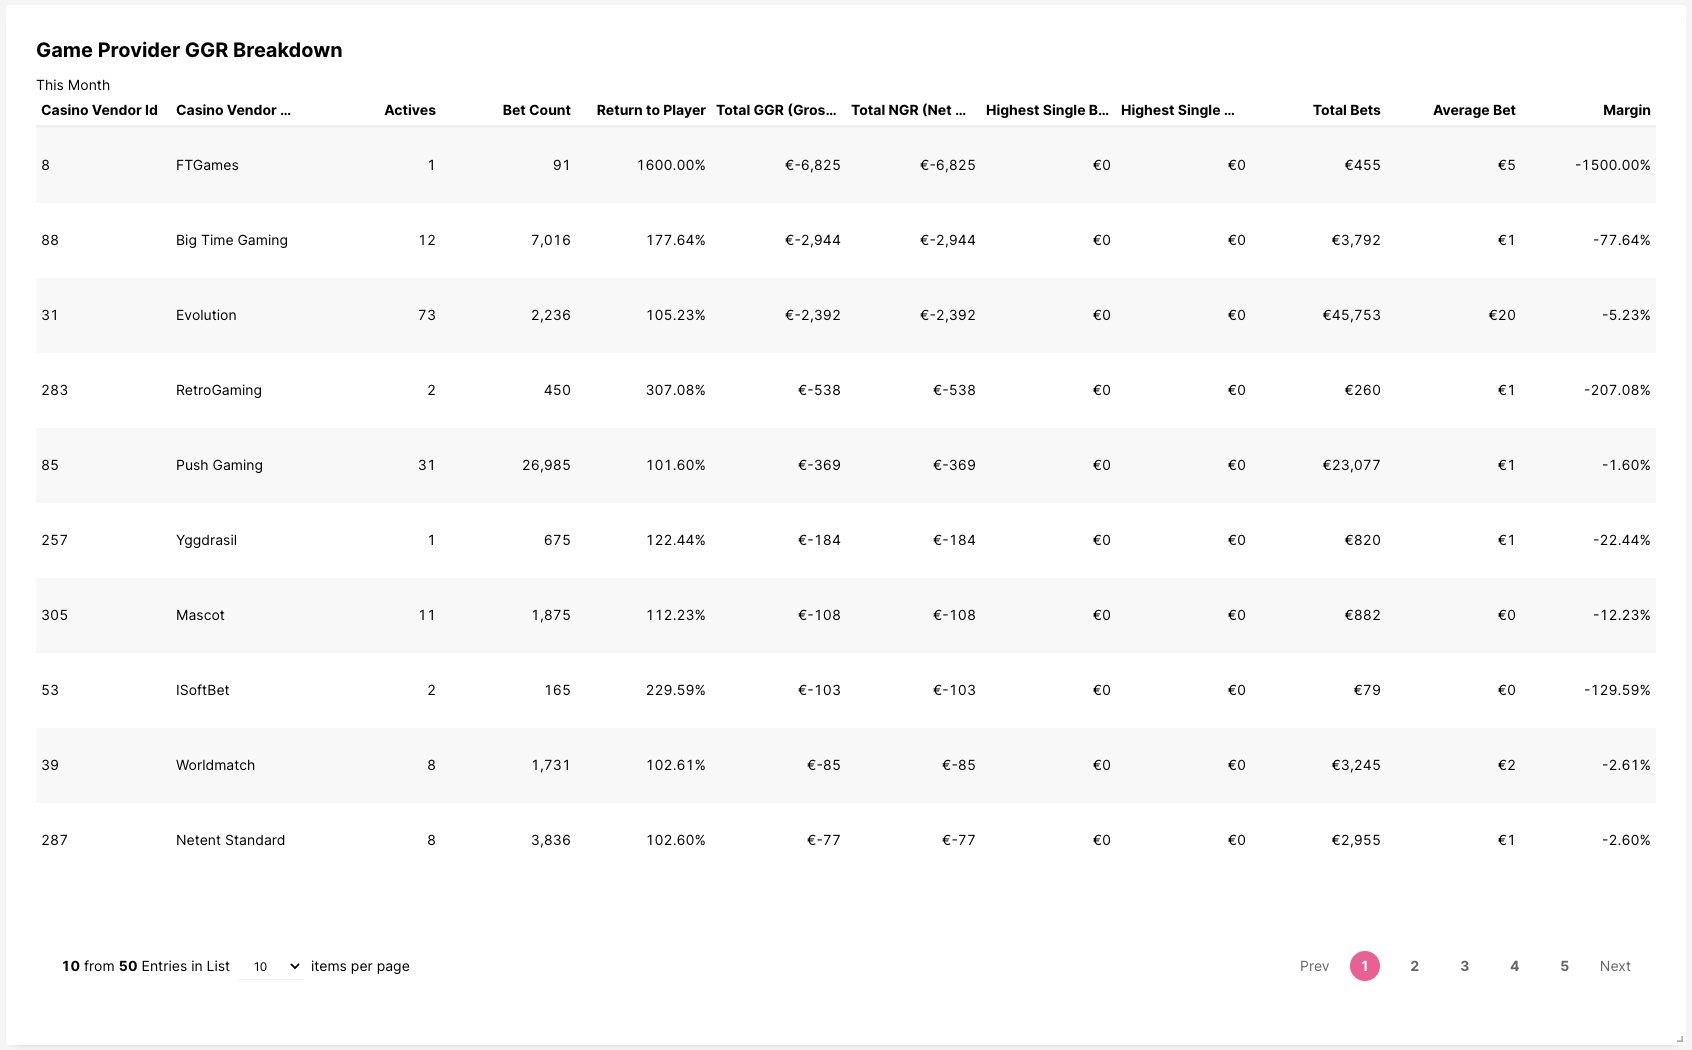Click the Netent Standard vendor name
The height and width of the screenshot is (1050, 1692).
[230, 840]
